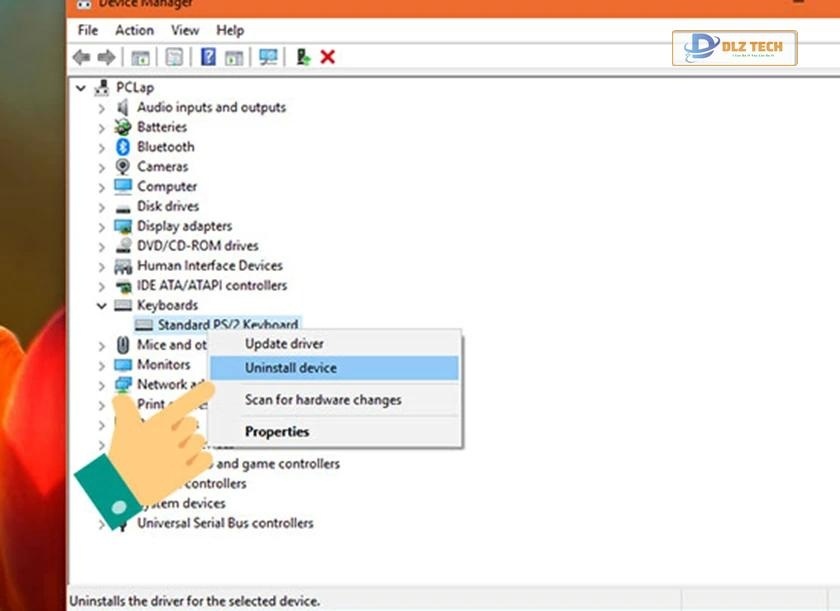Click the Update driver toolbar icon
The height and width of the screenshot is (611, 840).
[303, 57]
